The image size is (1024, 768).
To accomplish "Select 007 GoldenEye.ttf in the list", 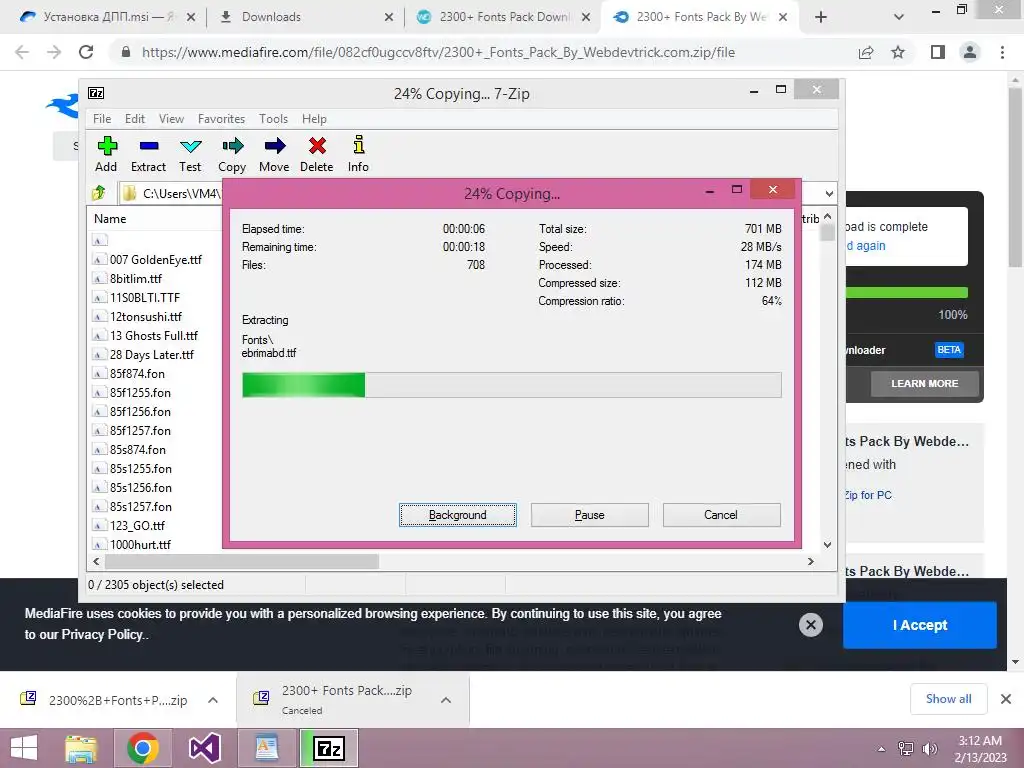I will [x=155, y=259].
